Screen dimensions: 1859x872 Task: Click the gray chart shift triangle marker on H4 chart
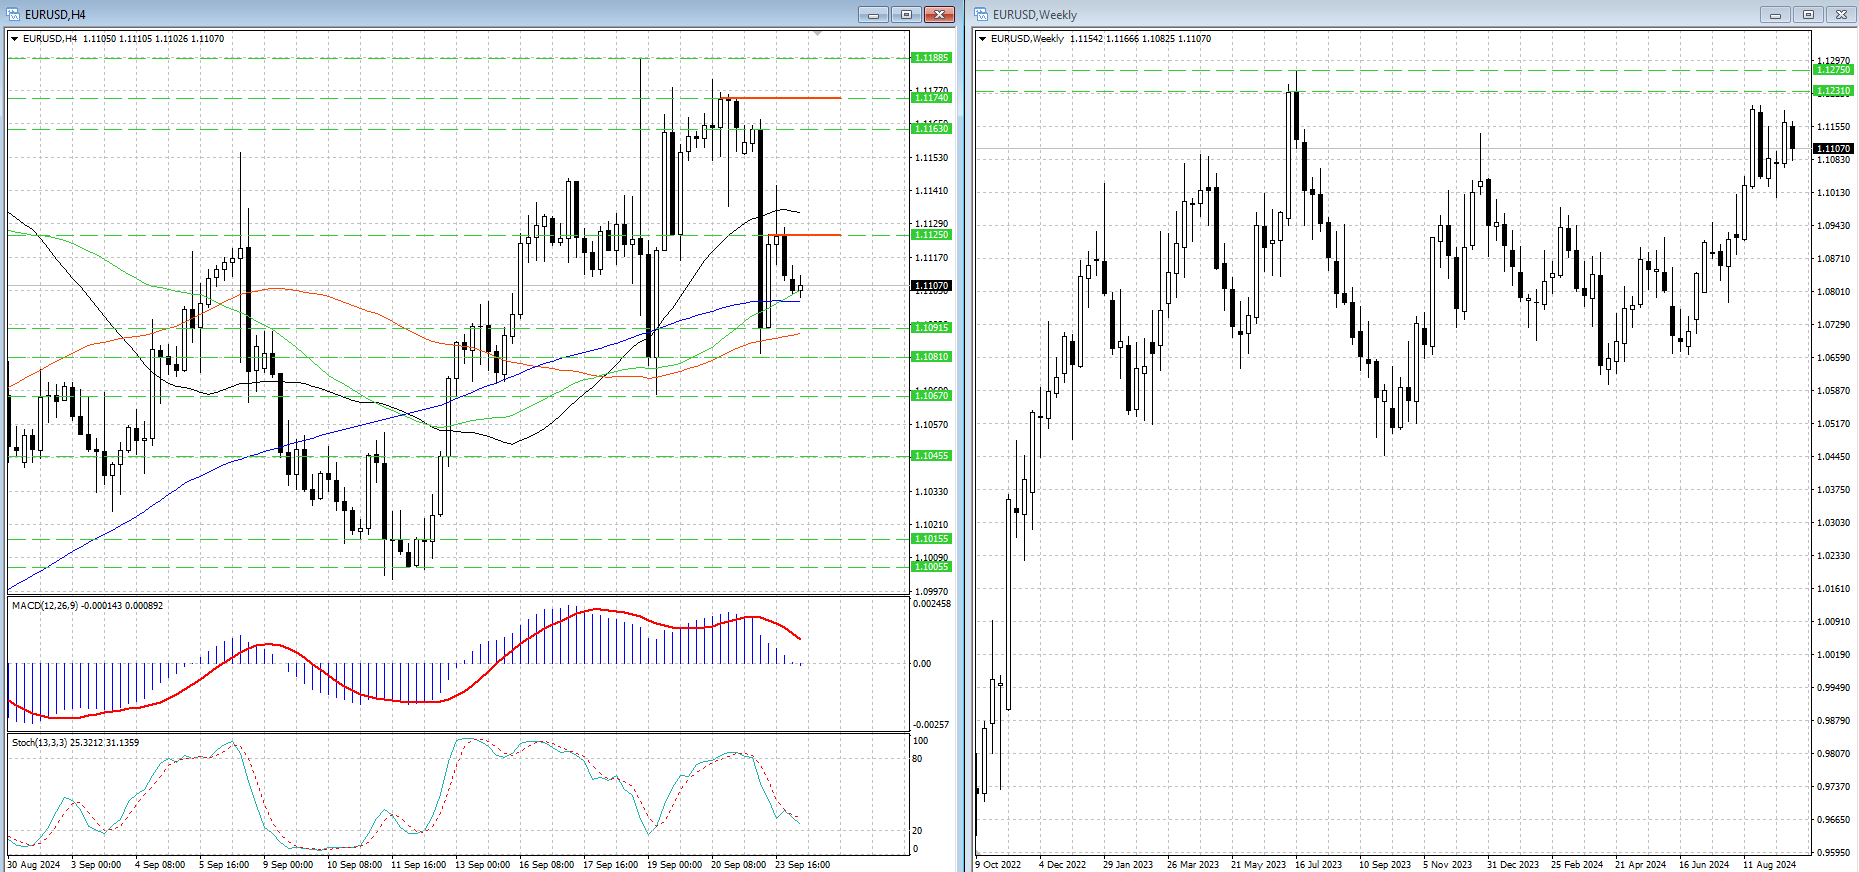817,34
